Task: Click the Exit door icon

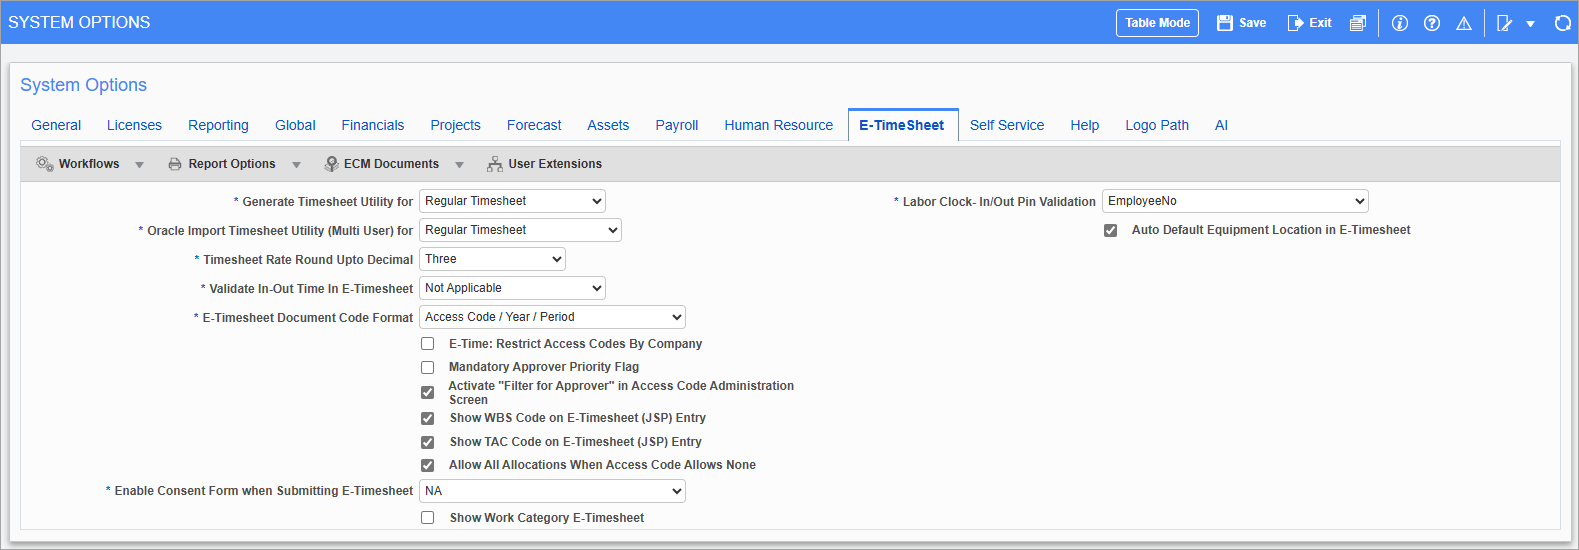Action: click(1295, 23)
